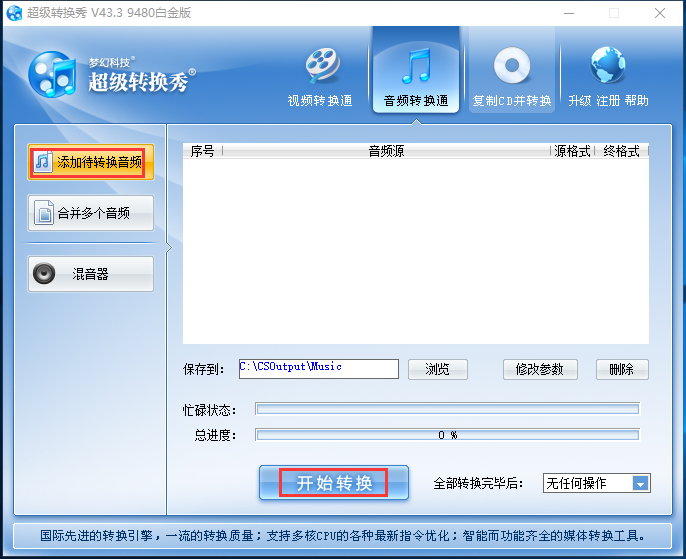Screen dimensions: 686x559
Task: Click the 删除 delete button
Action: point(622,370)
